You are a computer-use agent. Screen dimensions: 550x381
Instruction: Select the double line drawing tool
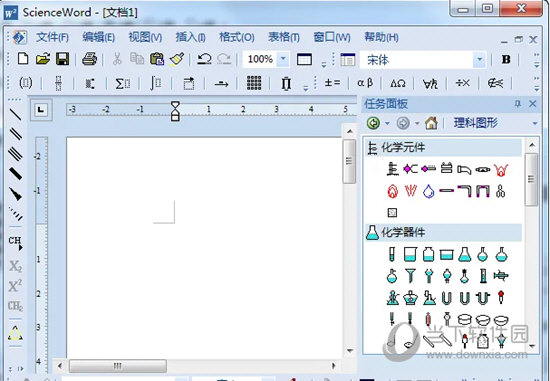(x=15, y=134)
